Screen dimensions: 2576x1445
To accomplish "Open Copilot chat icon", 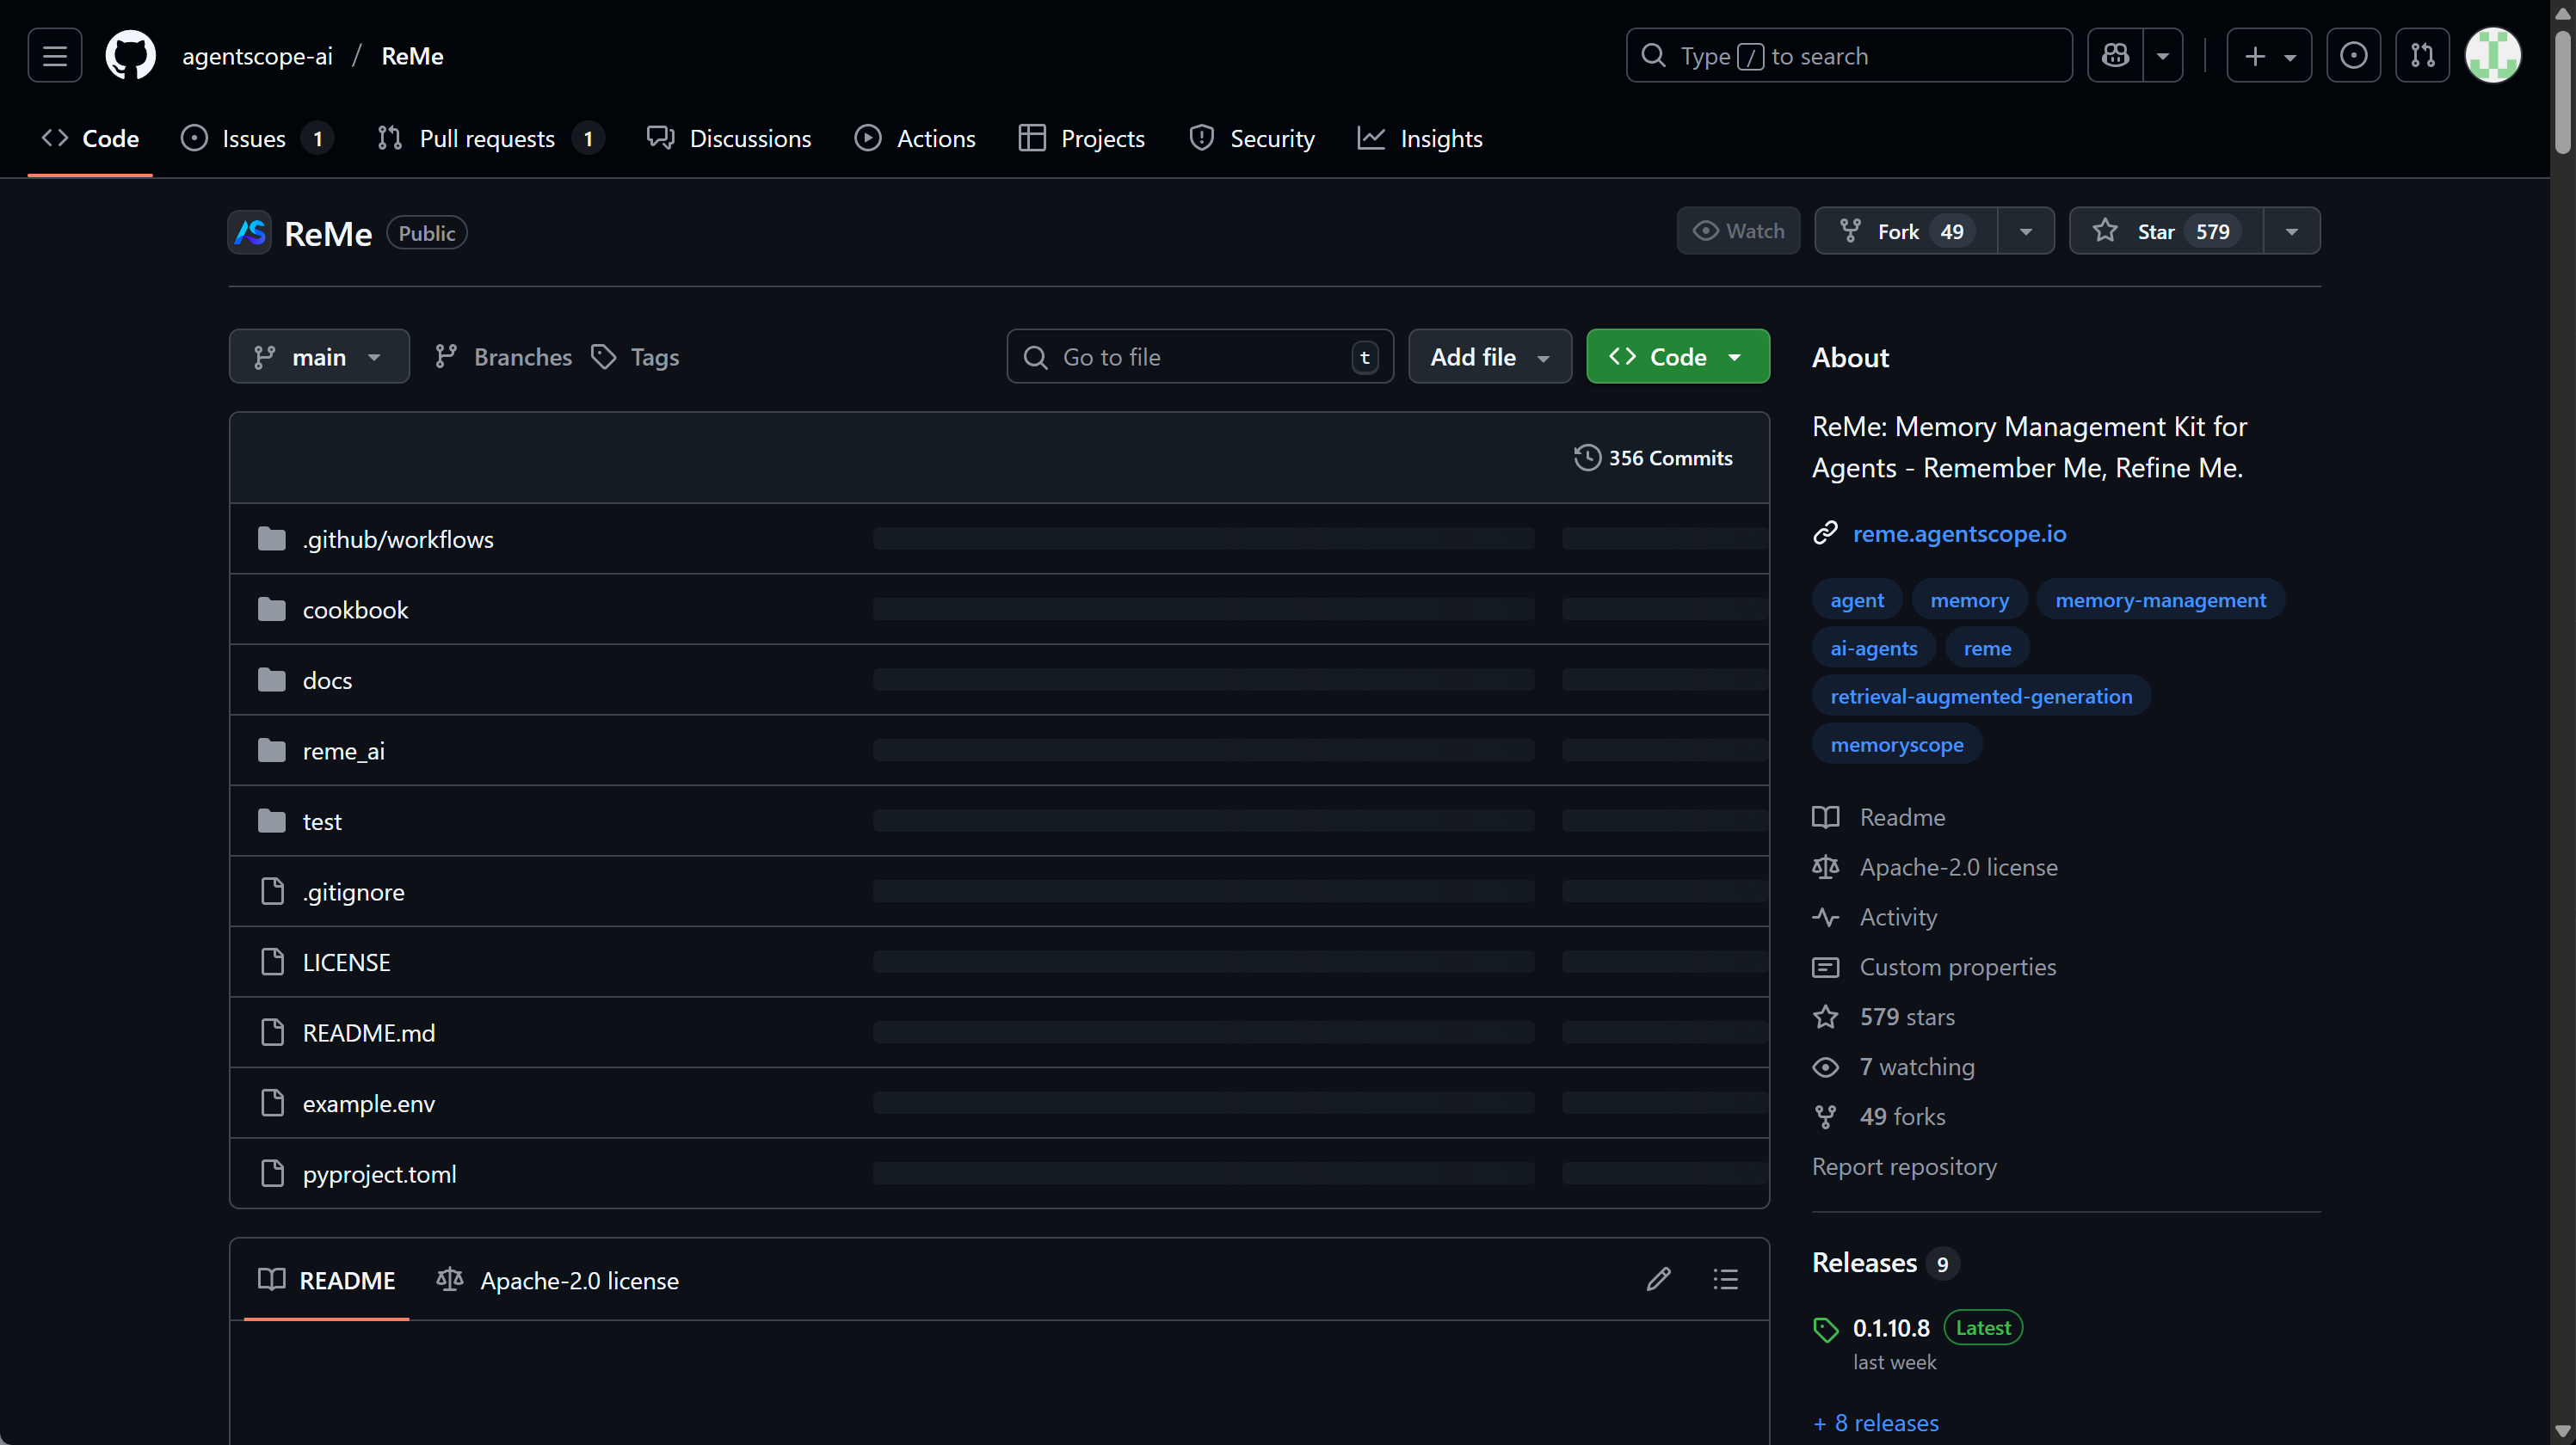I will [x=2116, y=56].
